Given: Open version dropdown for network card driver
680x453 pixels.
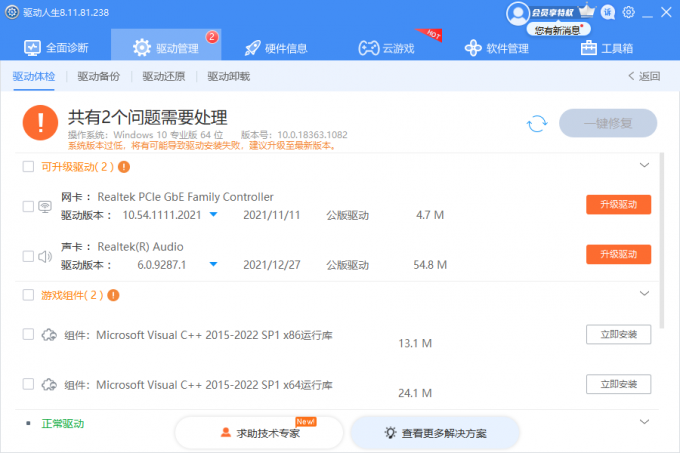Looking at the screenshot, I should (x=212, y=215).
